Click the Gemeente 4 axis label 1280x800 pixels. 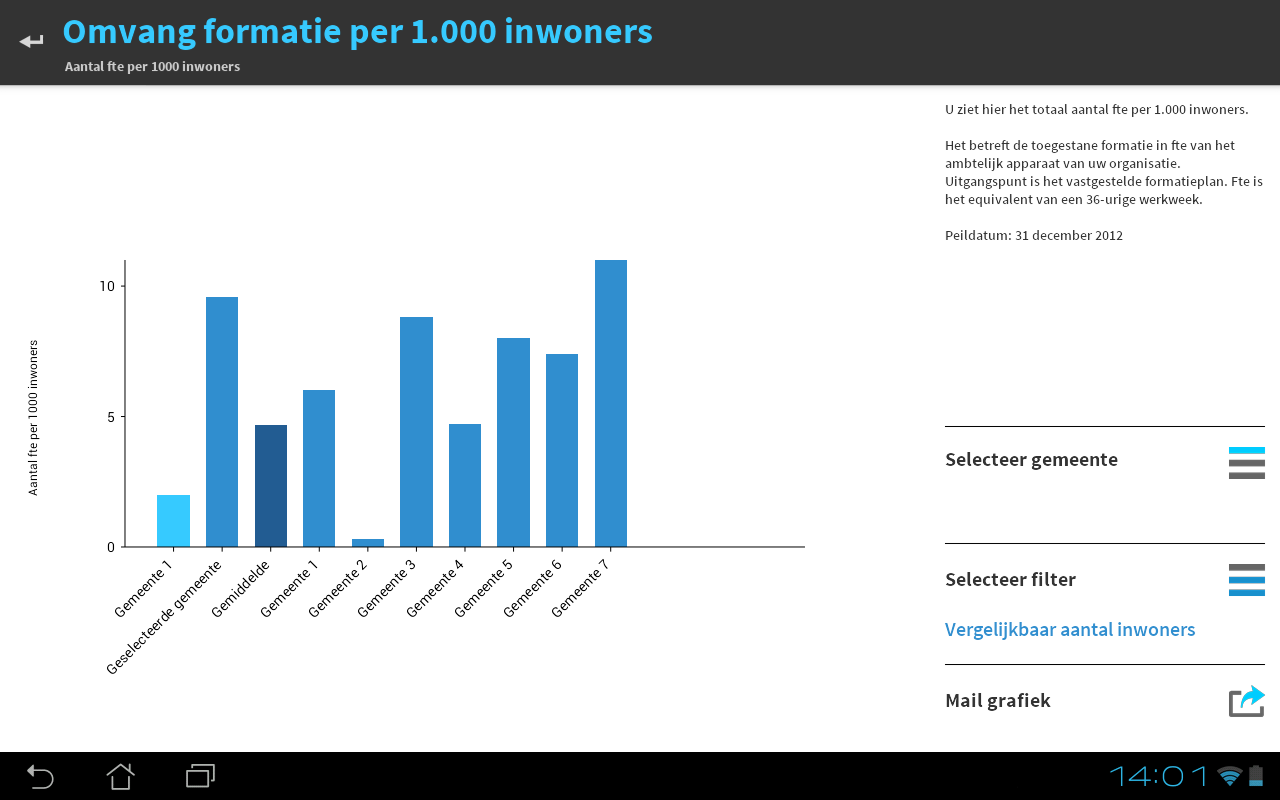tap(435, 588)
